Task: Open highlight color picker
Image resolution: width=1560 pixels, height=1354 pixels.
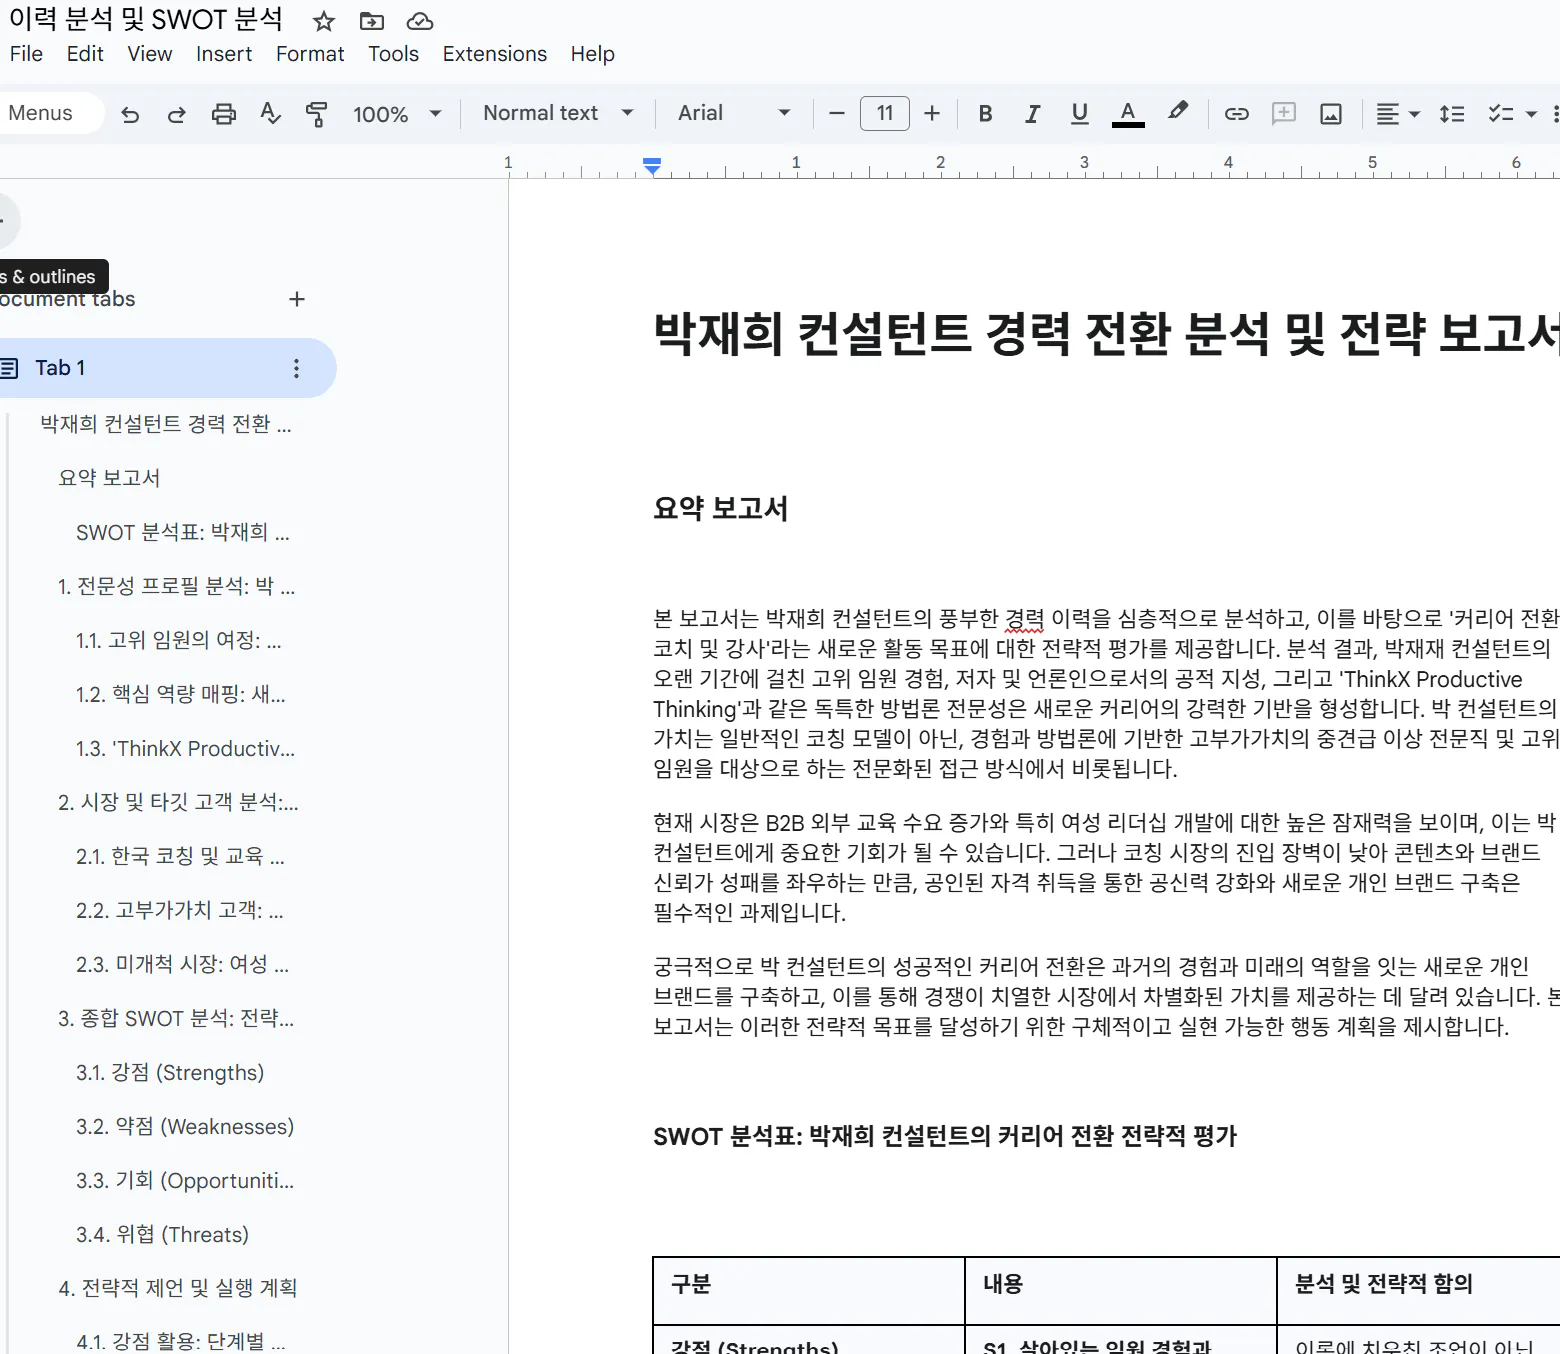Action: pos(1178,113)
